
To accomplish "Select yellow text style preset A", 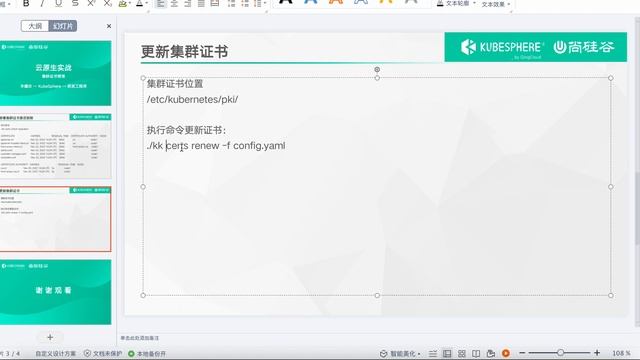I will pyautogui.click(x=386, y=2).
